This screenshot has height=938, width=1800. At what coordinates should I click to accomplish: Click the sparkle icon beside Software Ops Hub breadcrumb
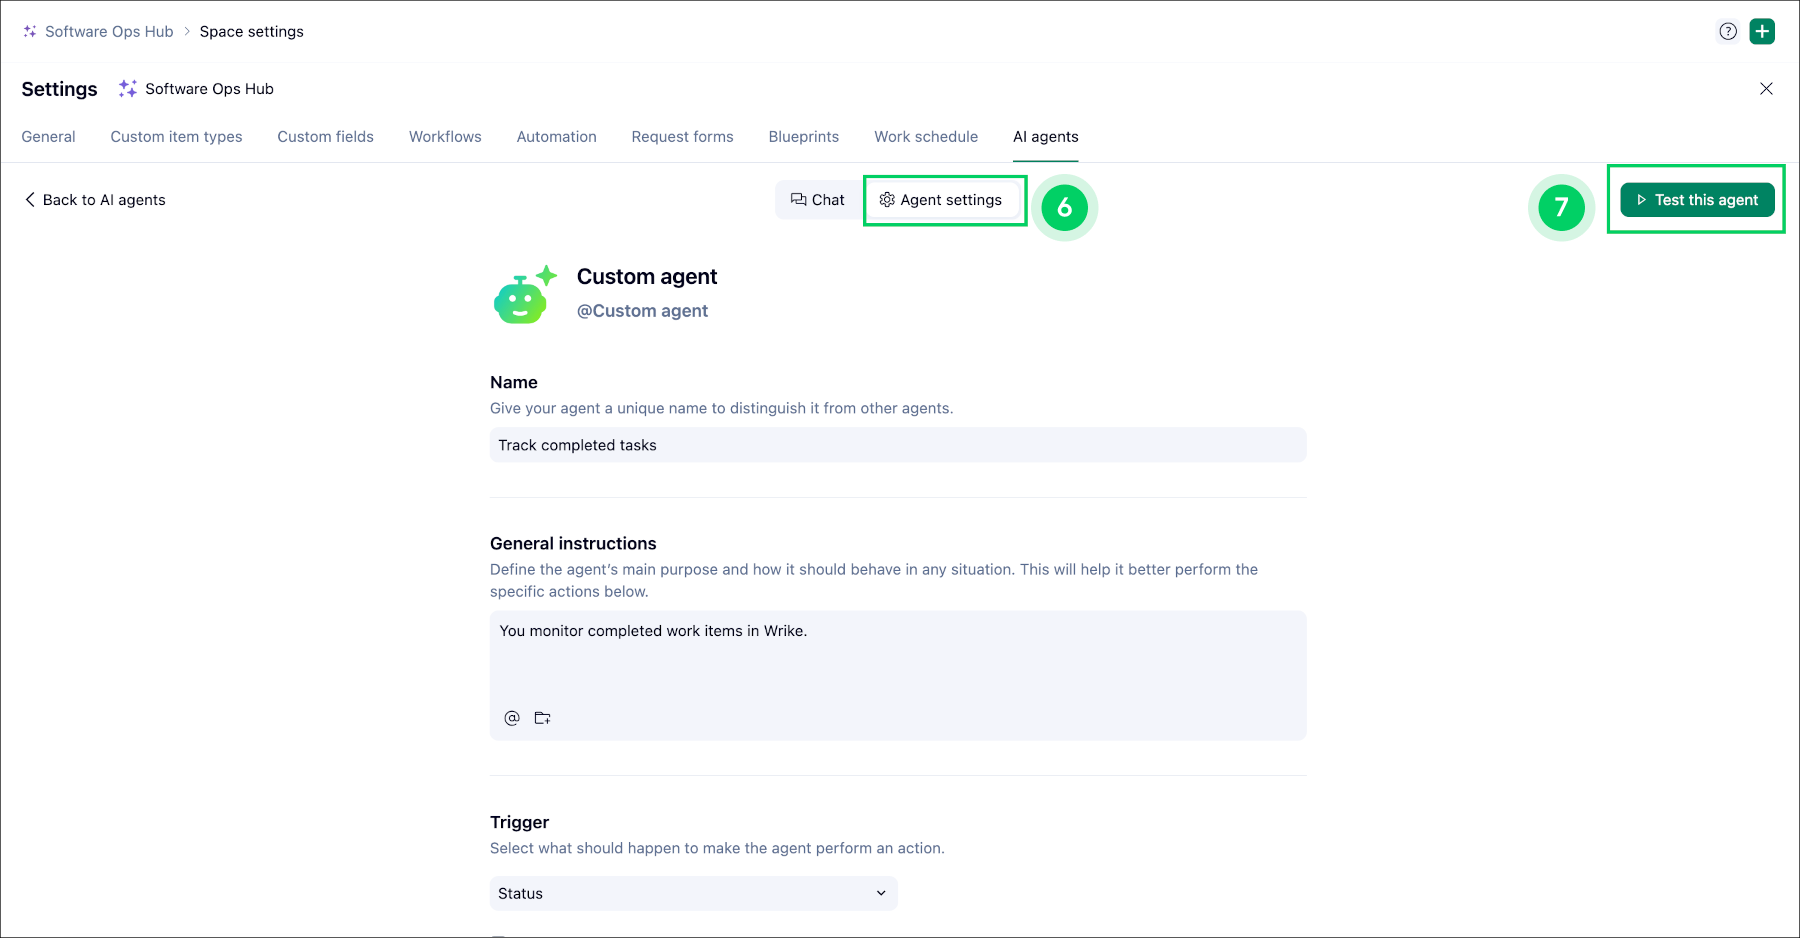[30, 32]
